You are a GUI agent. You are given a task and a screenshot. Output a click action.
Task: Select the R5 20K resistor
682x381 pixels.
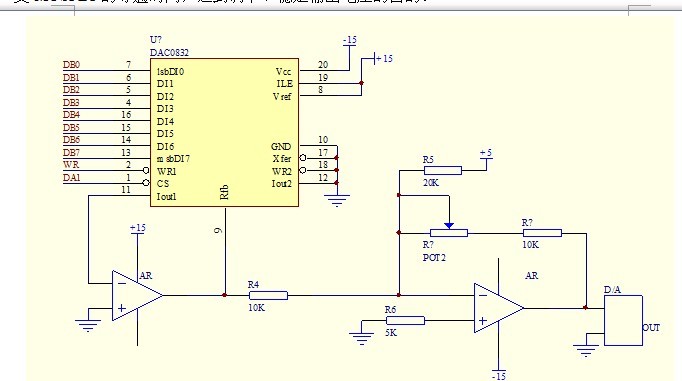[x=442, y=170]
